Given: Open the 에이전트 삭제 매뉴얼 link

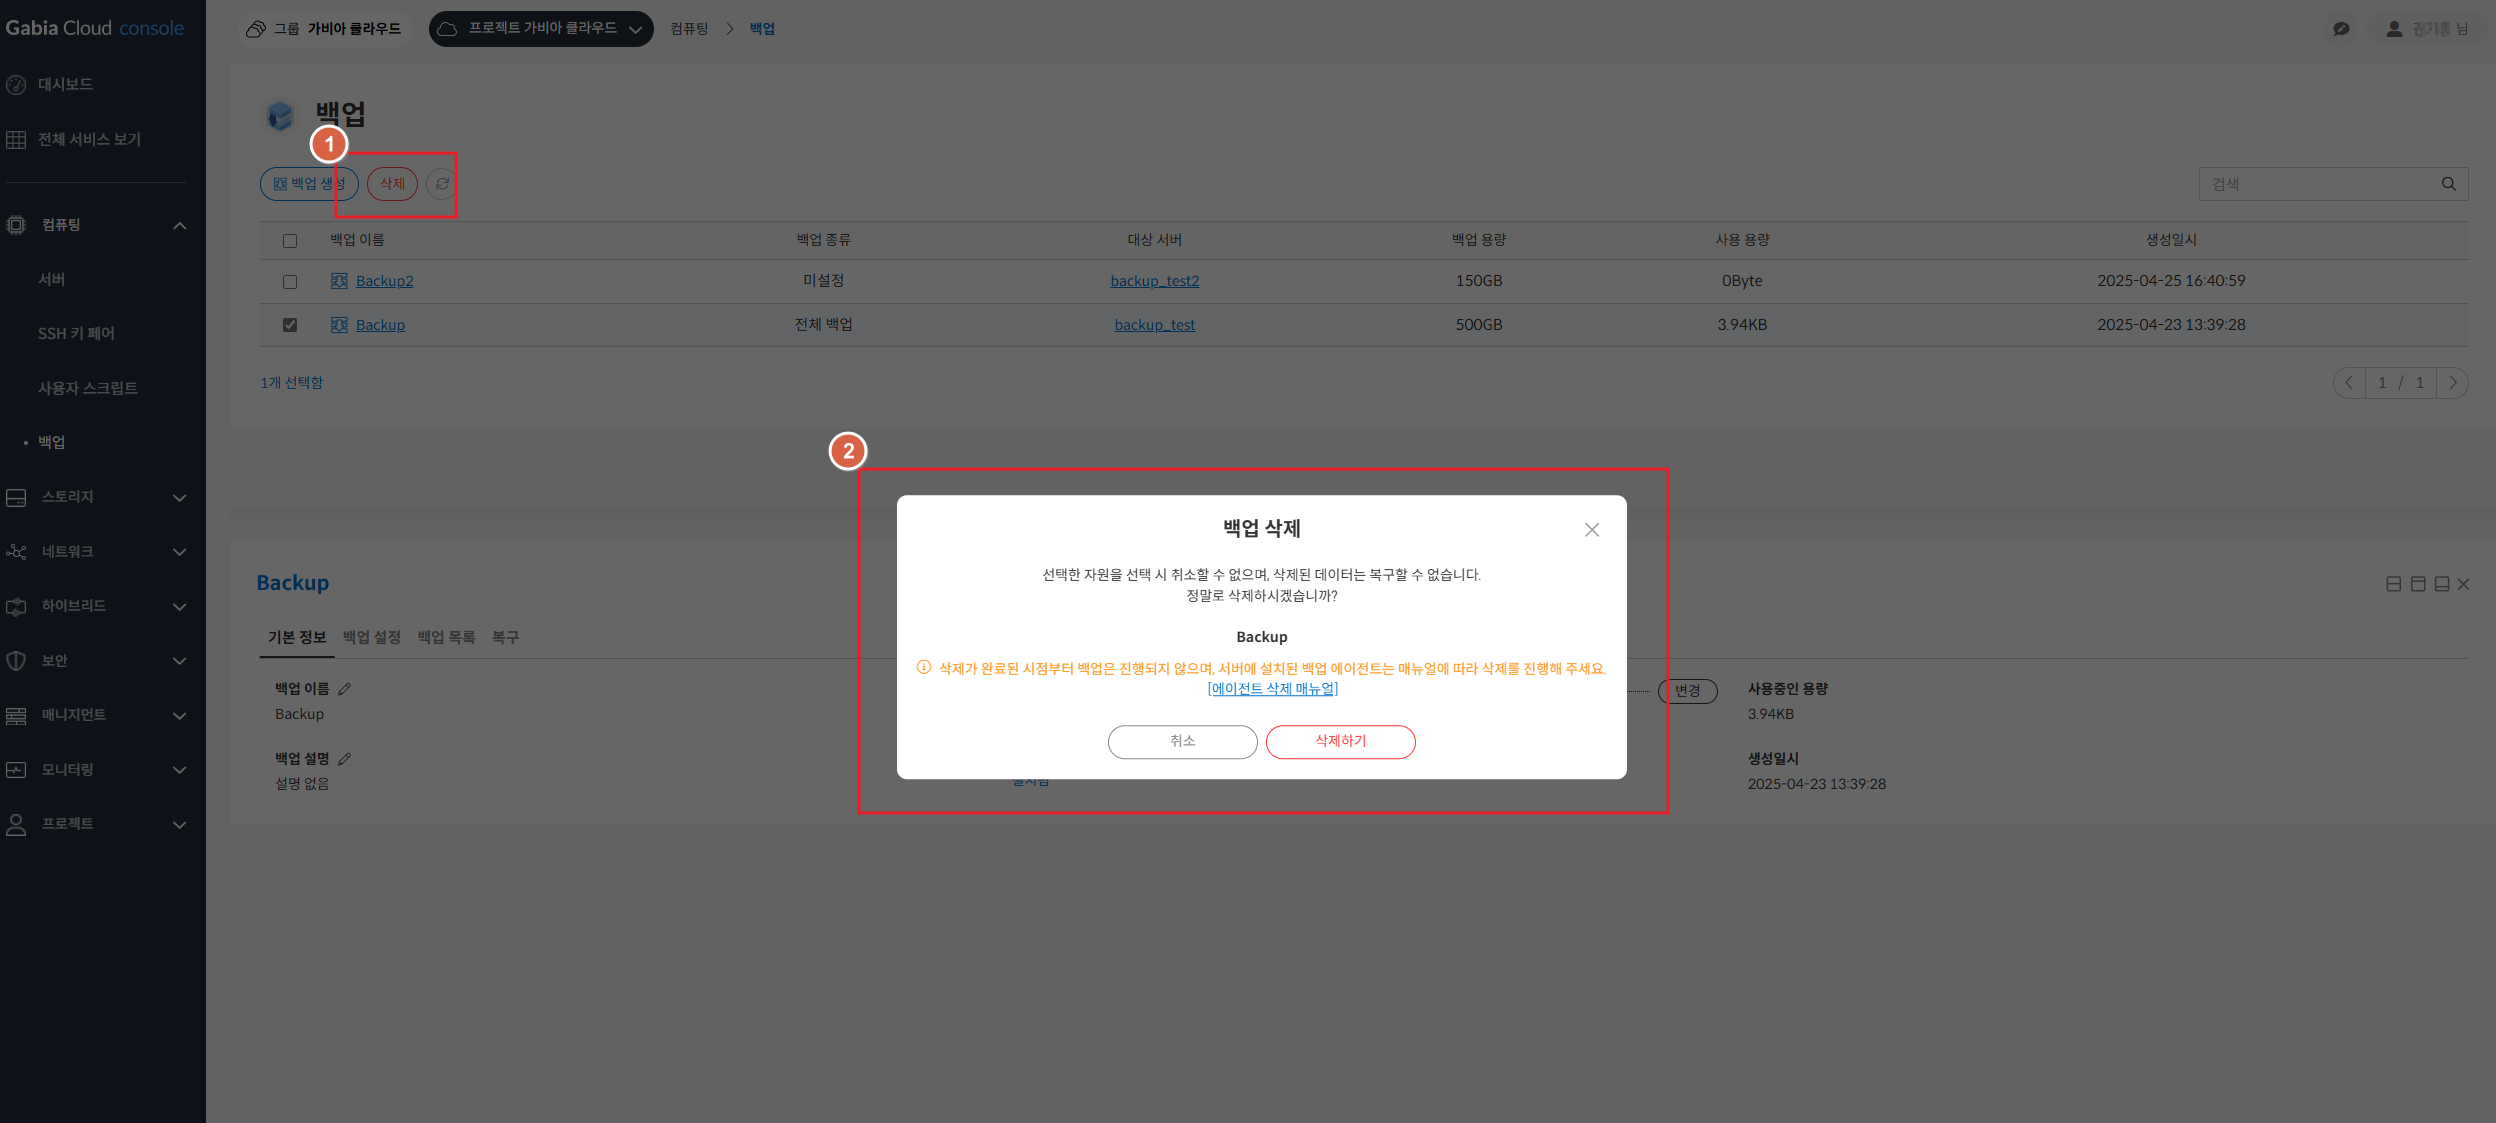Looking at the screenshot, I should (1272, 689).
